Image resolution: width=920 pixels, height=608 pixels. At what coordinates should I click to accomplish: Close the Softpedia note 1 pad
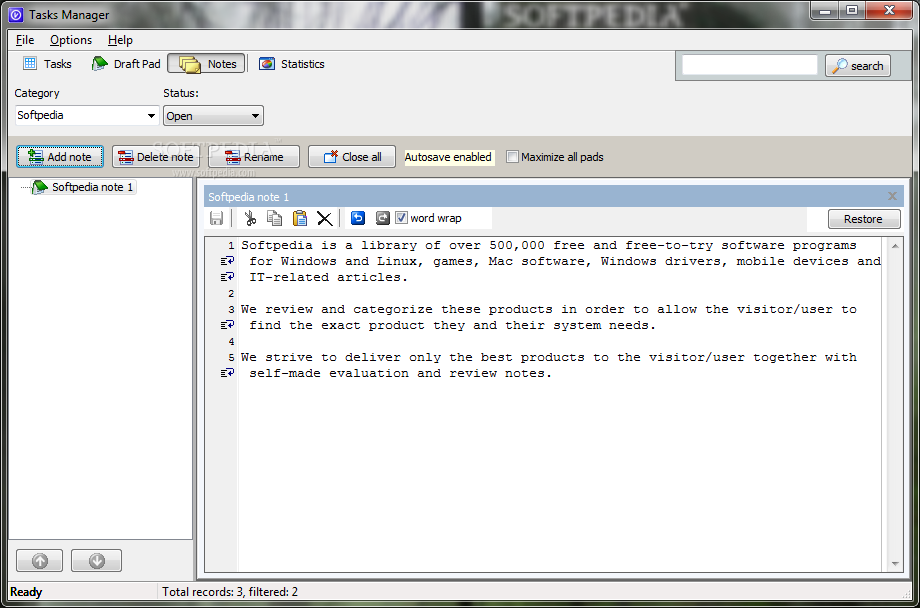[892, 197]
